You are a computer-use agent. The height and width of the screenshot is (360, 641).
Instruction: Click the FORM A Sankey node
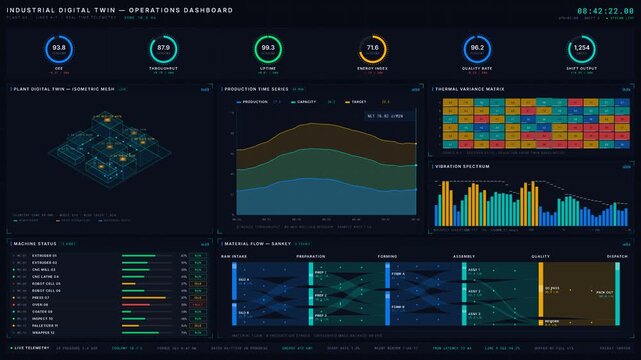[x=387, y=275]
